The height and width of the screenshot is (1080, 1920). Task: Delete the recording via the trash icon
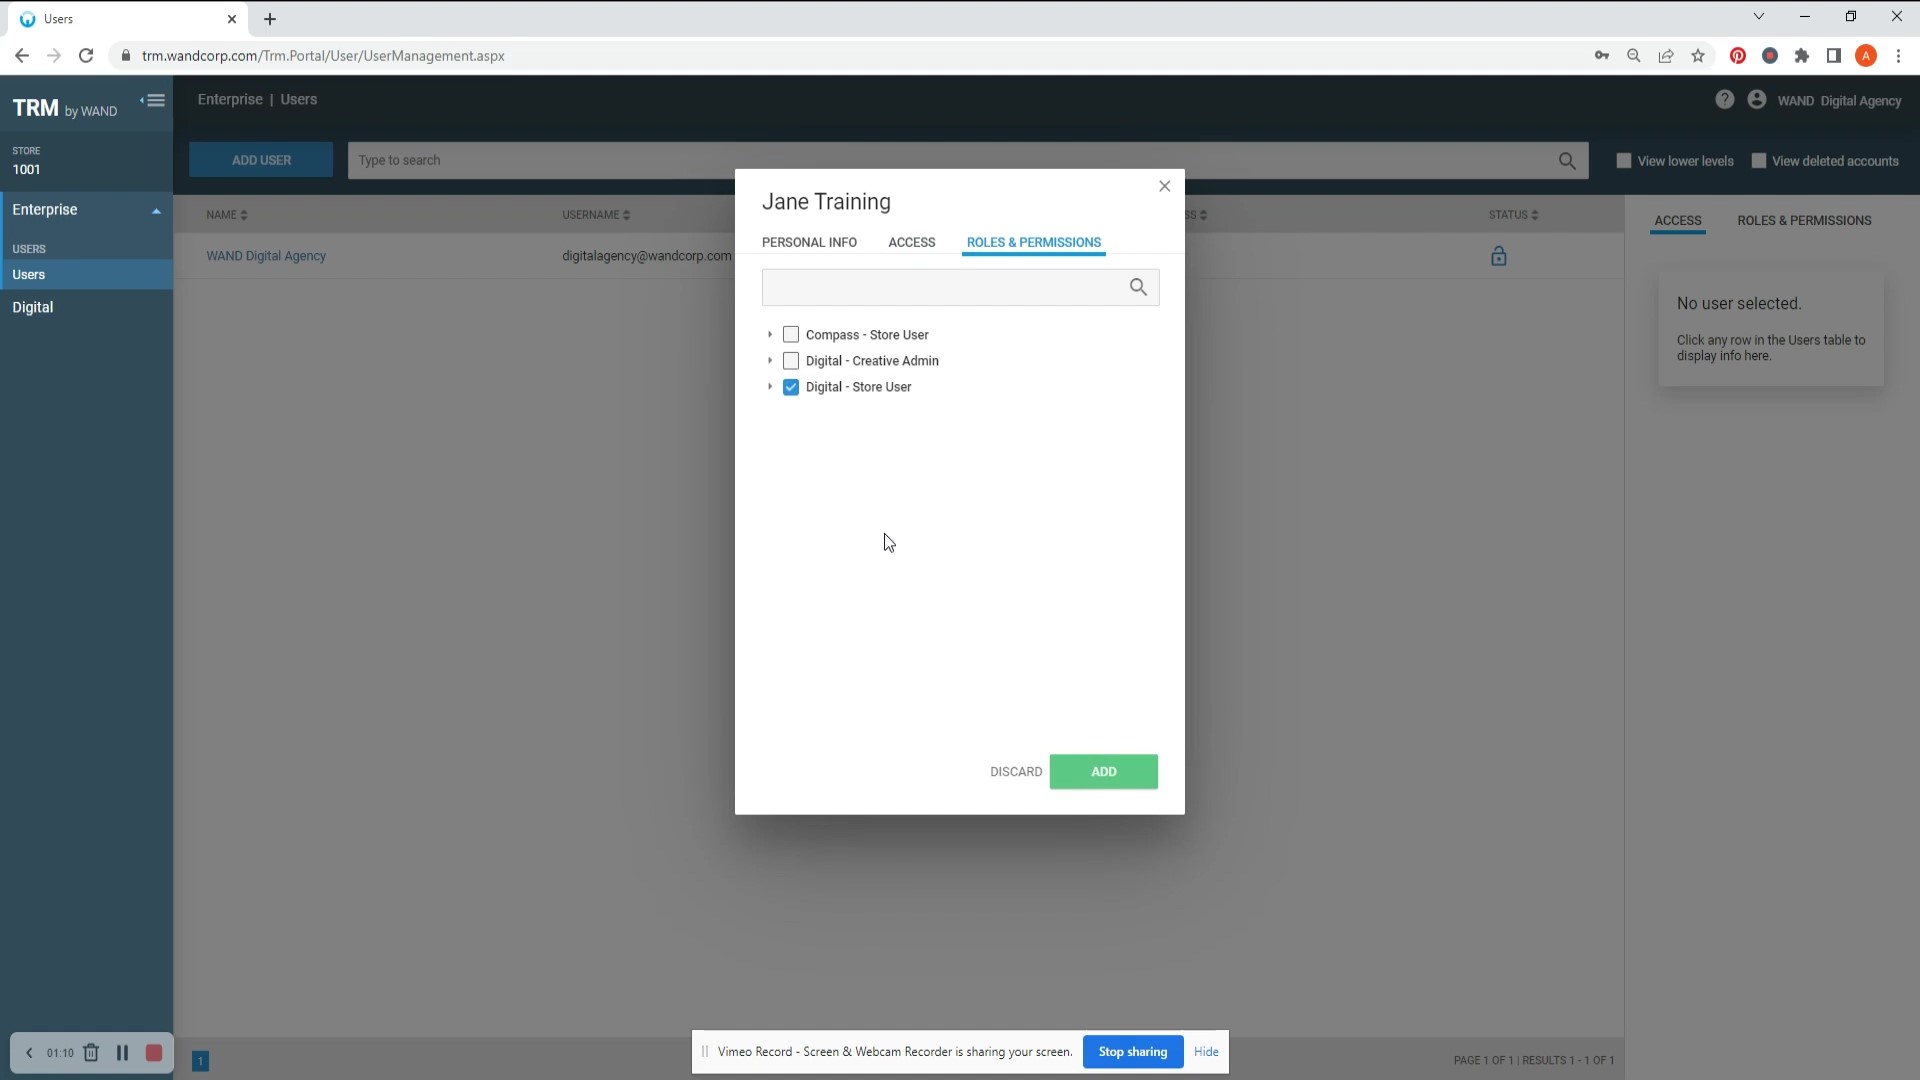tap(91, 1052)
